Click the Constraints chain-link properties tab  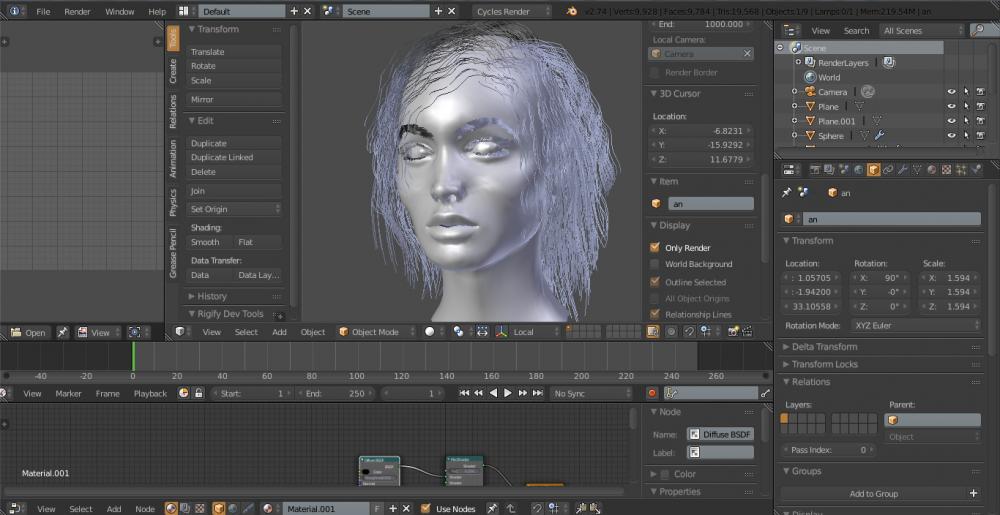(x=888, y=170)
